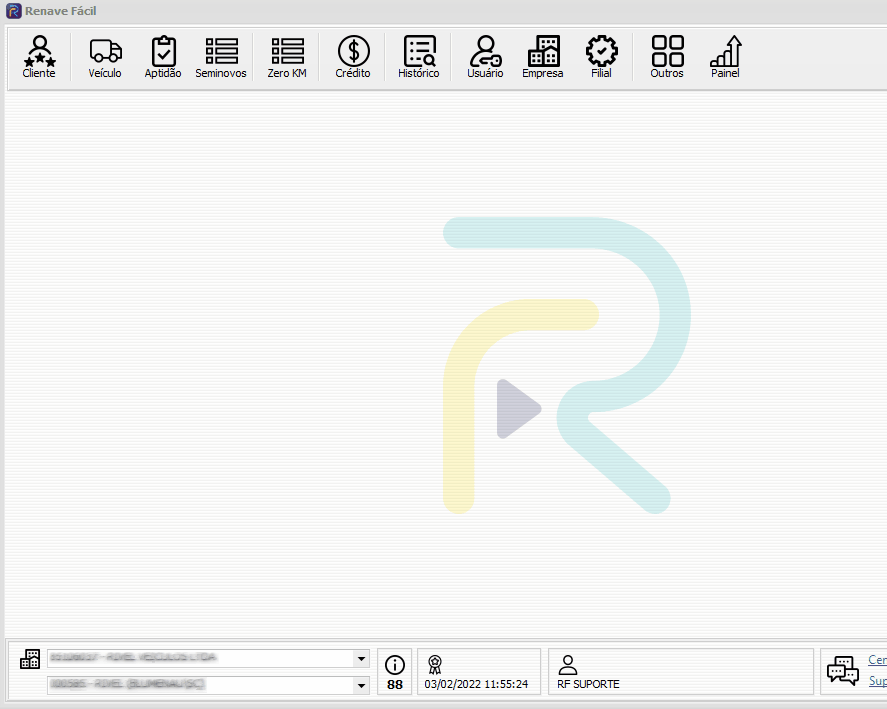Click the number 88 counter

click(395, 685)
